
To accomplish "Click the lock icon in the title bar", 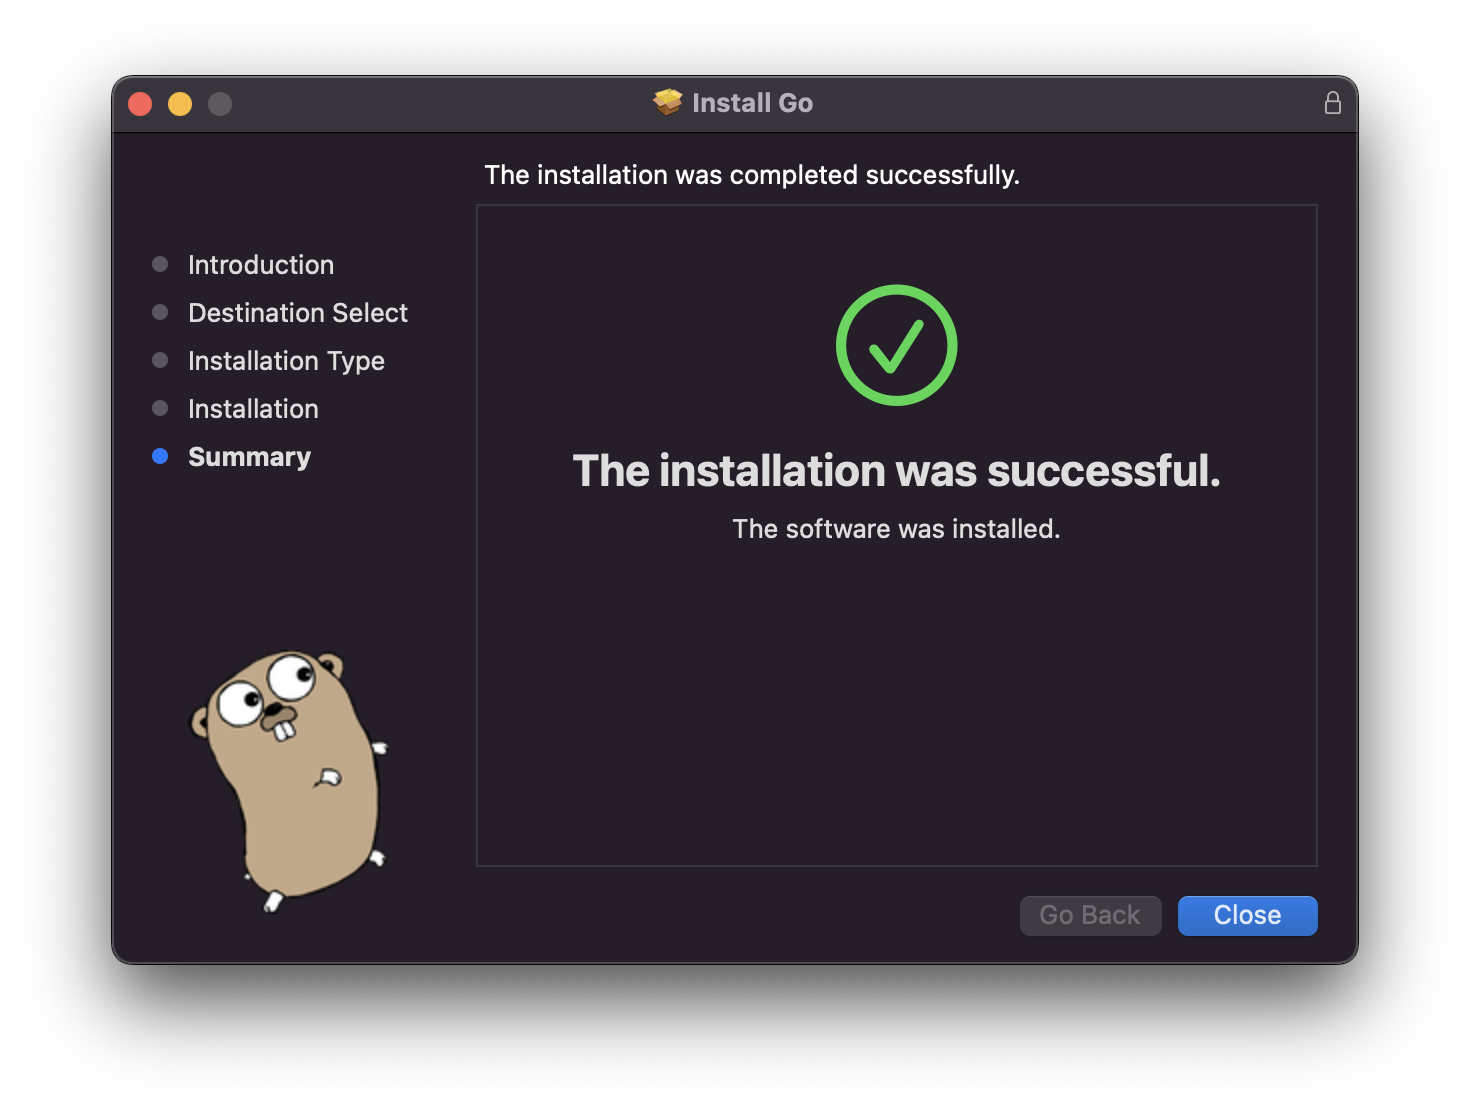I will (1332, 103).
